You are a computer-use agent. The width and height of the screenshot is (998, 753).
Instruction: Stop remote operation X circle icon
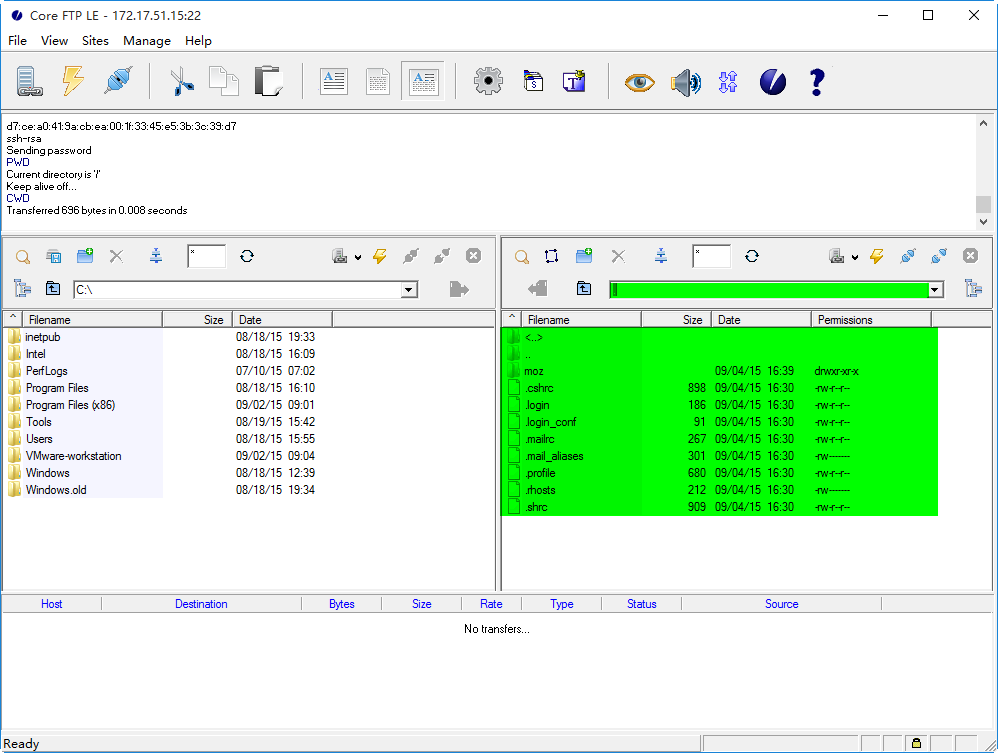coord(970,256)
